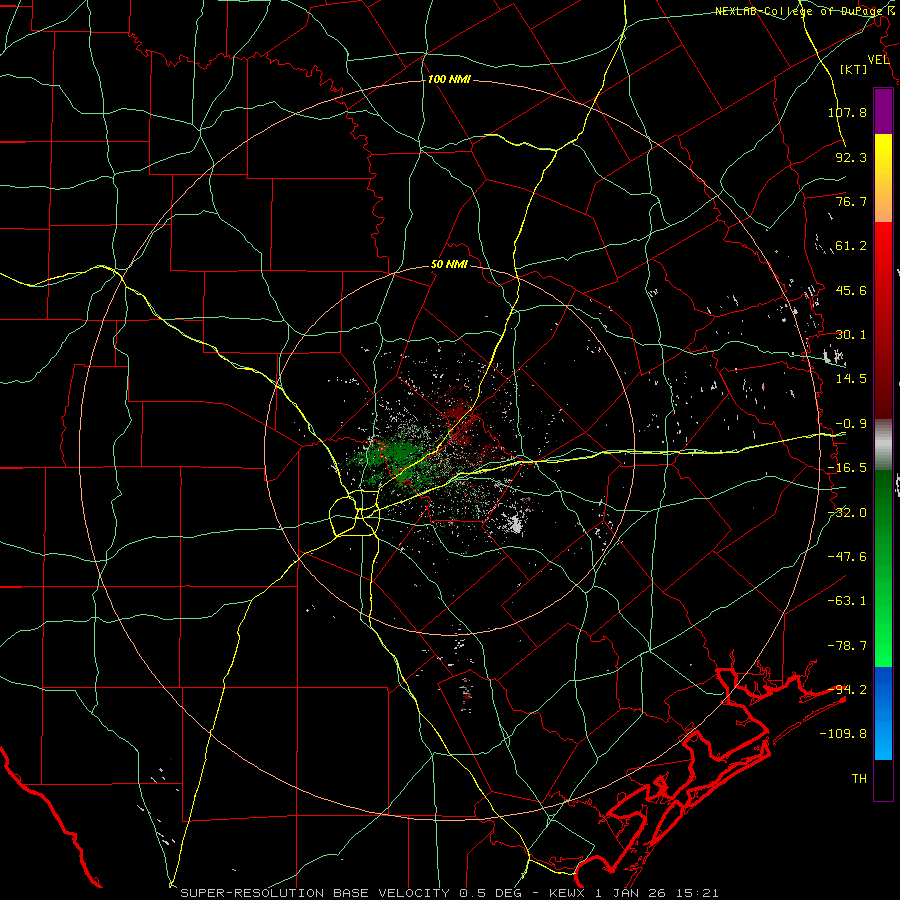This screenshot has height=900, width=900.
Task: Click the 76.7 velocity legend value
Action: (851, 201)
